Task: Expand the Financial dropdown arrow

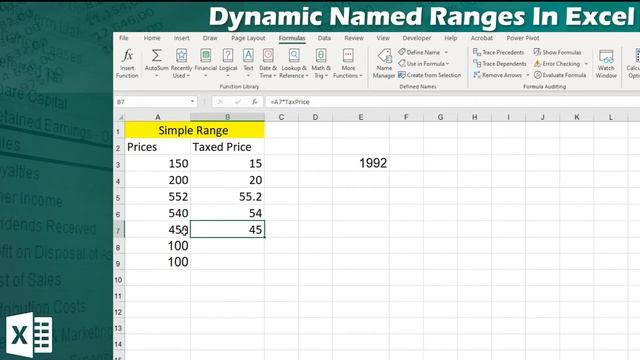Action: tap(206, 76)
